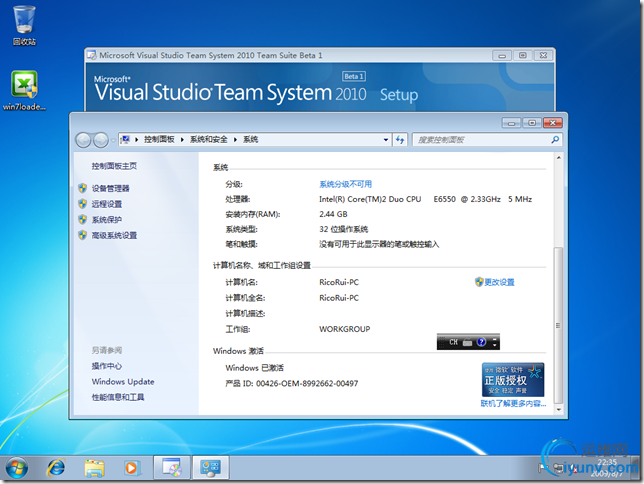The height and width of the screenshot is (484, 644).
Task: Expand arrow after 控制面板 breadcrumb
Action: pyautogui.click(x=182, y=140)
